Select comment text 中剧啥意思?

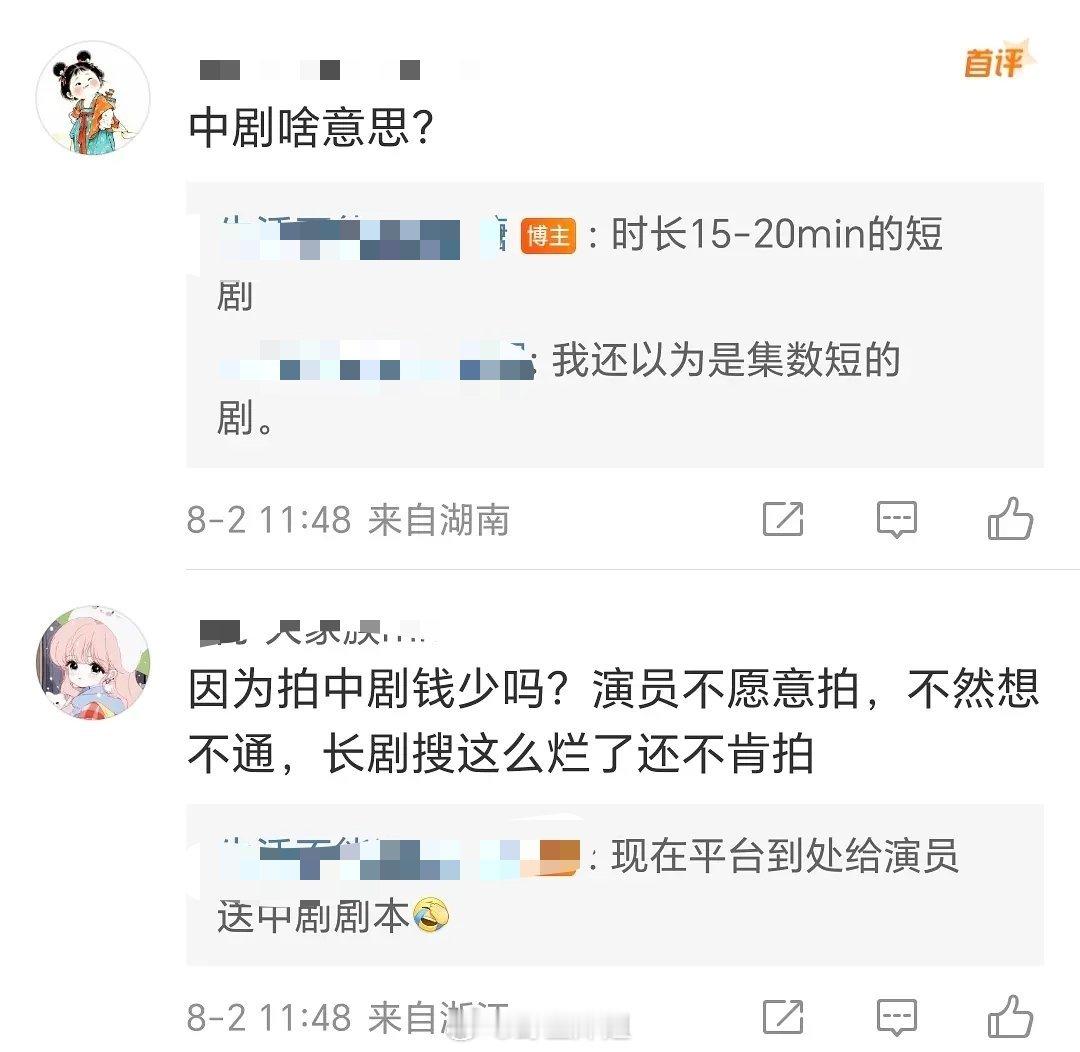point(311,127)
